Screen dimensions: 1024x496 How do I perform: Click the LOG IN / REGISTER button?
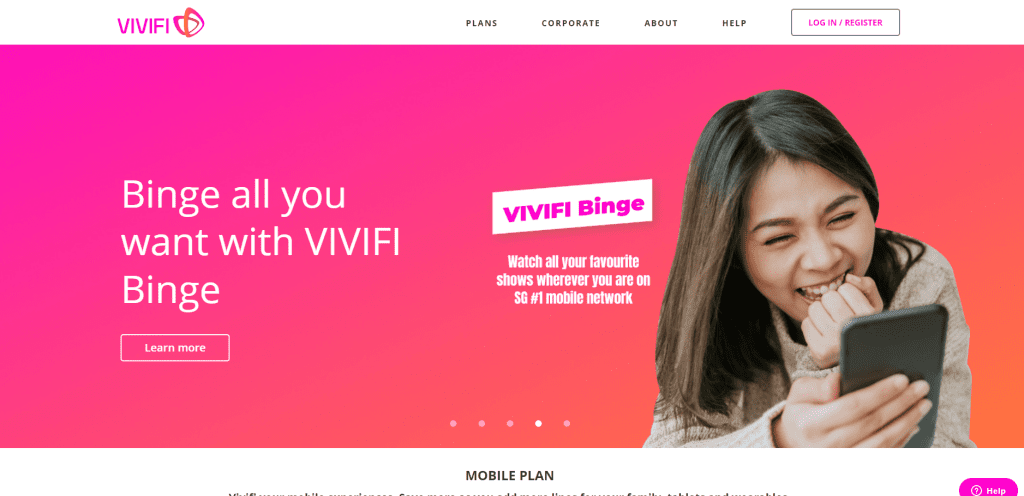coord(845,22)
